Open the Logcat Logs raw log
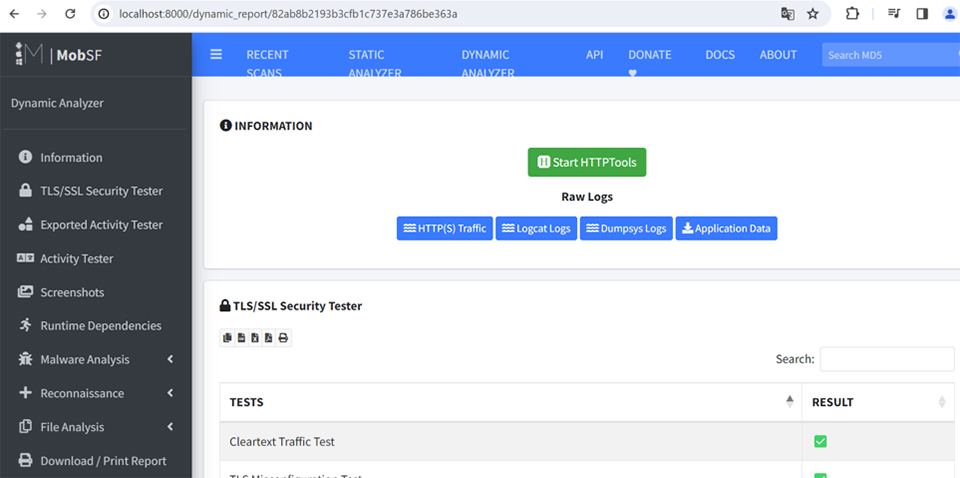The width and height of the screenshot is (960, 478). point(536,228)
